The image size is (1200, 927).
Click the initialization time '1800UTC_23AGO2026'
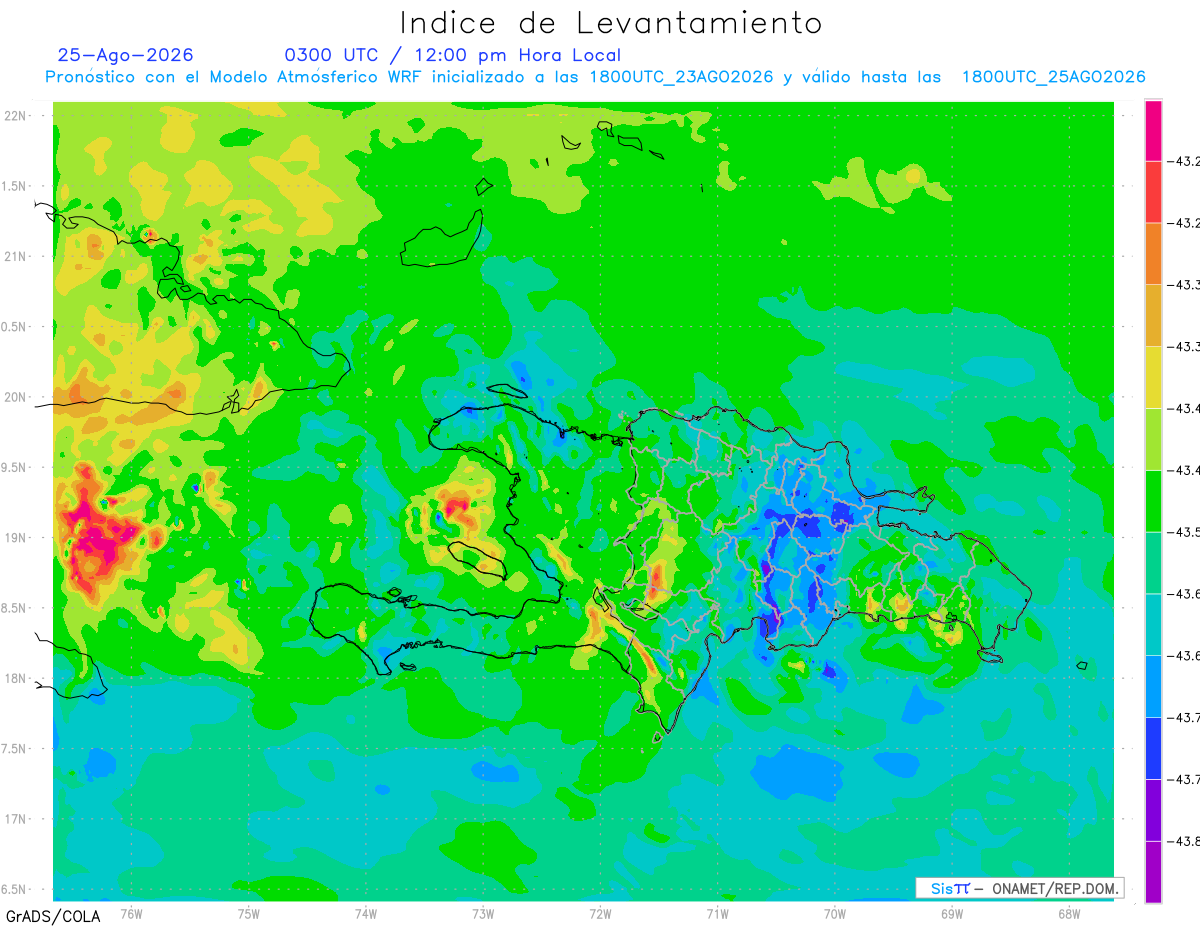tap(681, 77)
